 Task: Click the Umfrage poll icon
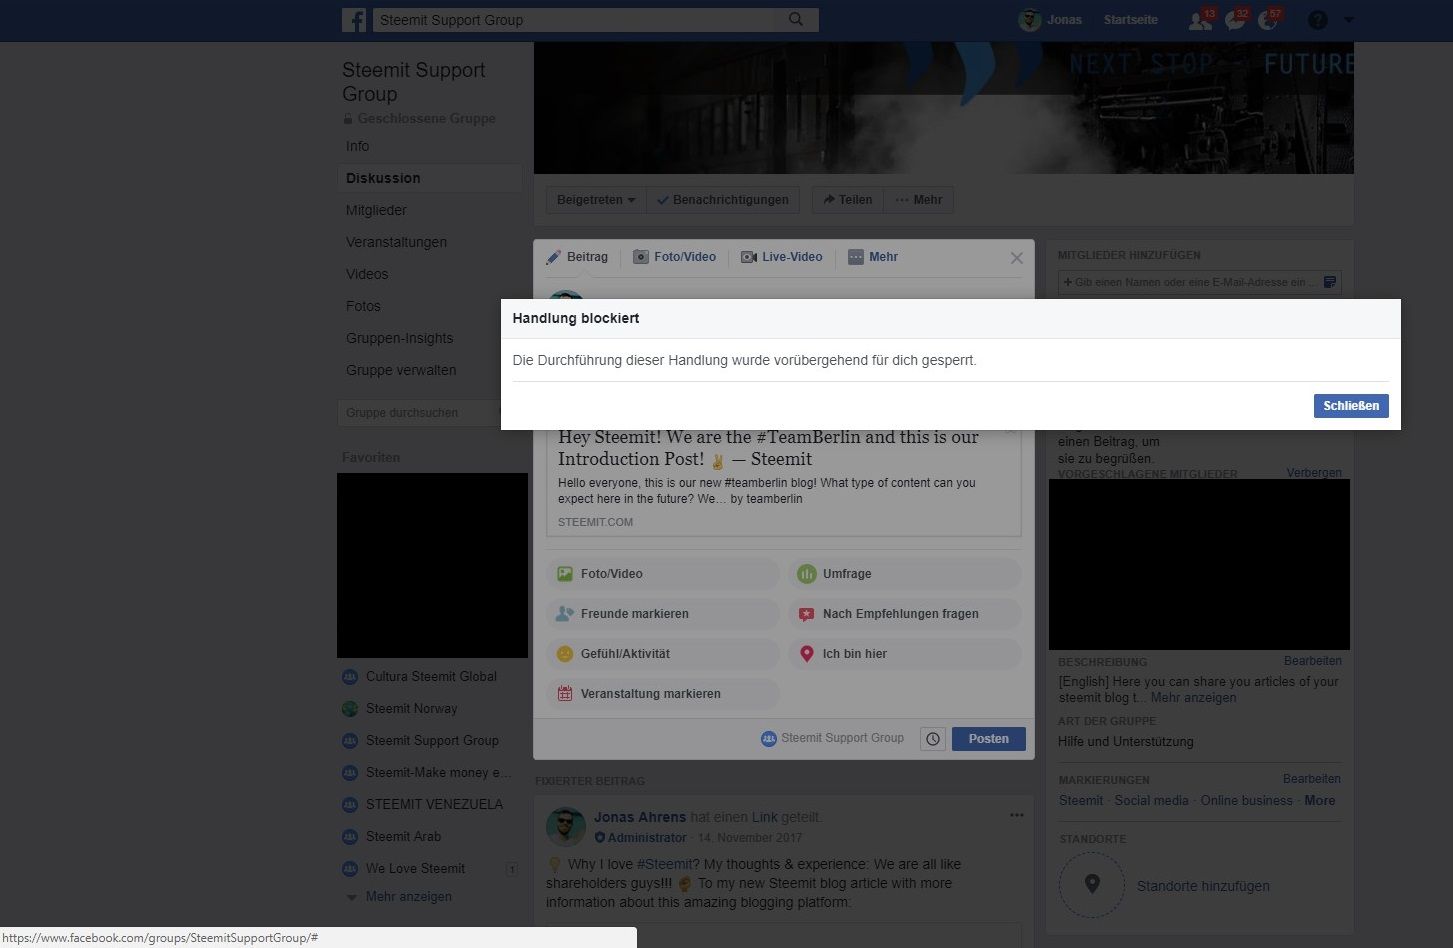tap(807, 574)
